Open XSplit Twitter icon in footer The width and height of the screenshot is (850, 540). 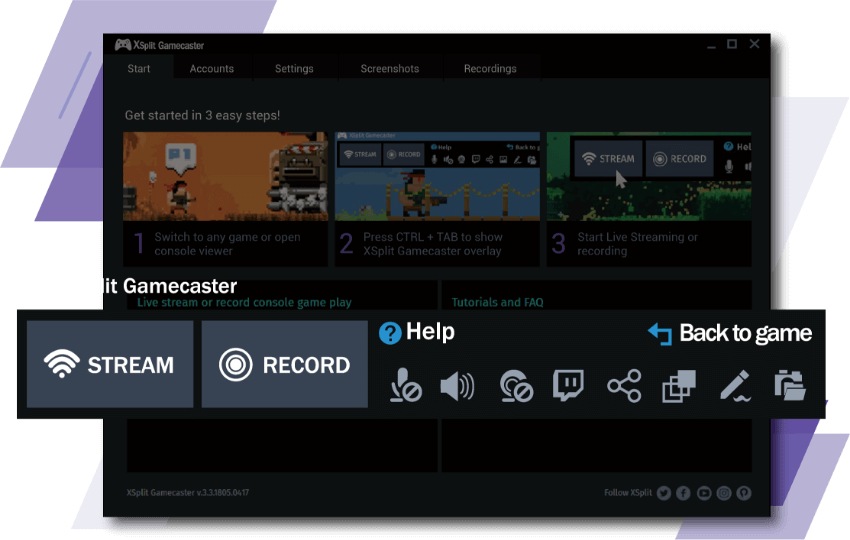point(664,493)
